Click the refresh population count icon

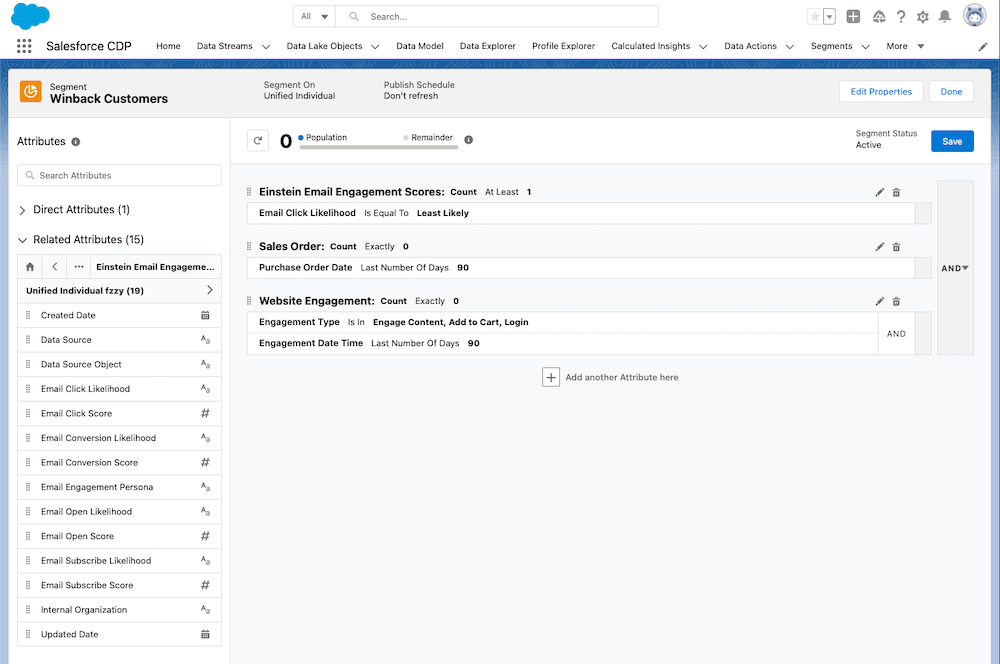click(258, 141)
